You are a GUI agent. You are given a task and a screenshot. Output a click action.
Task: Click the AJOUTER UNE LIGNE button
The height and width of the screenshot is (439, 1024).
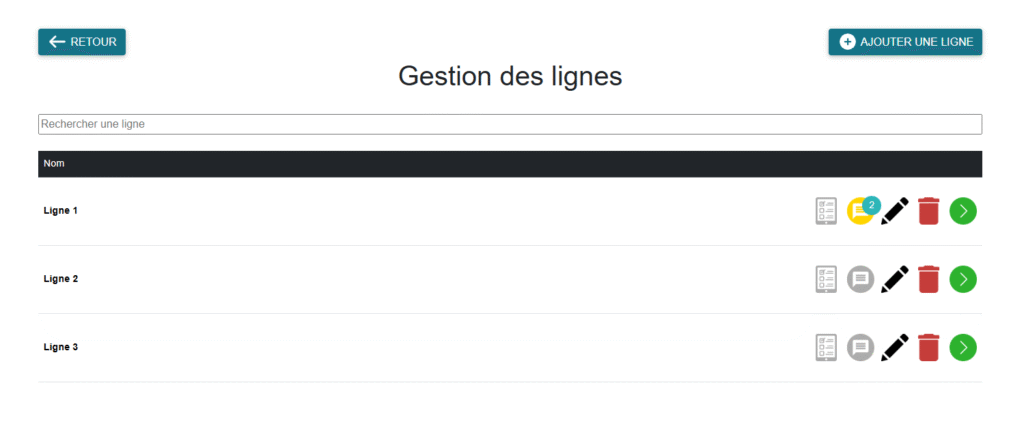905,42
